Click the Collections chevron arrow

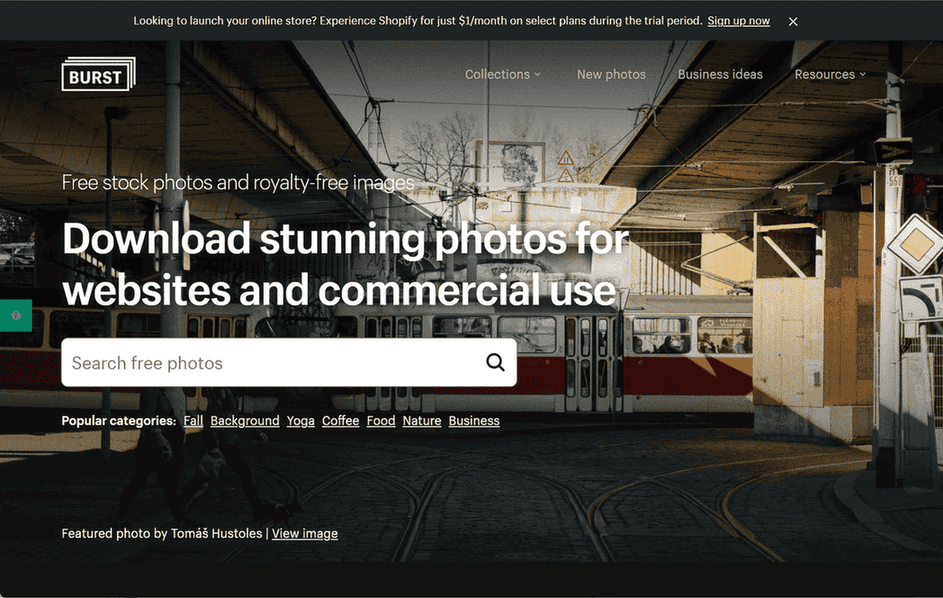[537, 75]
